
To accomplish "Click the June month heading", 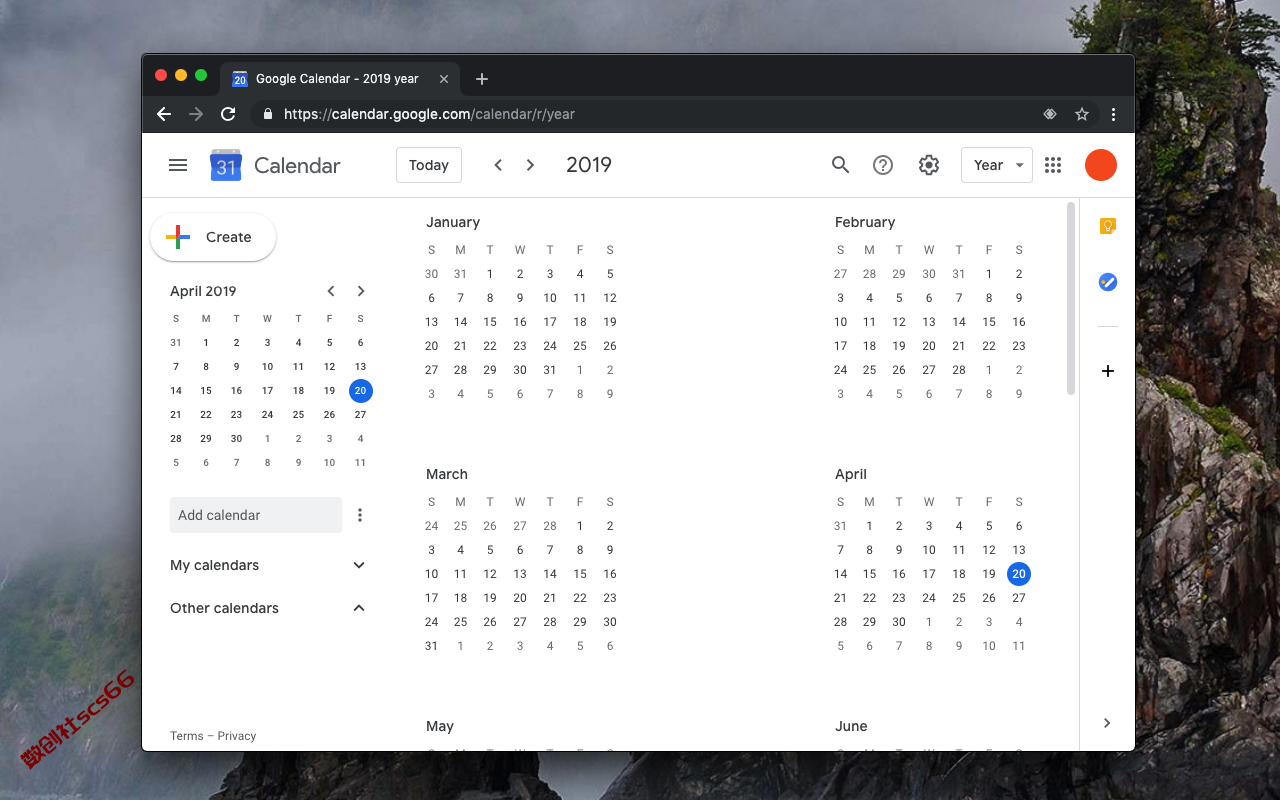I will (851, 726).
